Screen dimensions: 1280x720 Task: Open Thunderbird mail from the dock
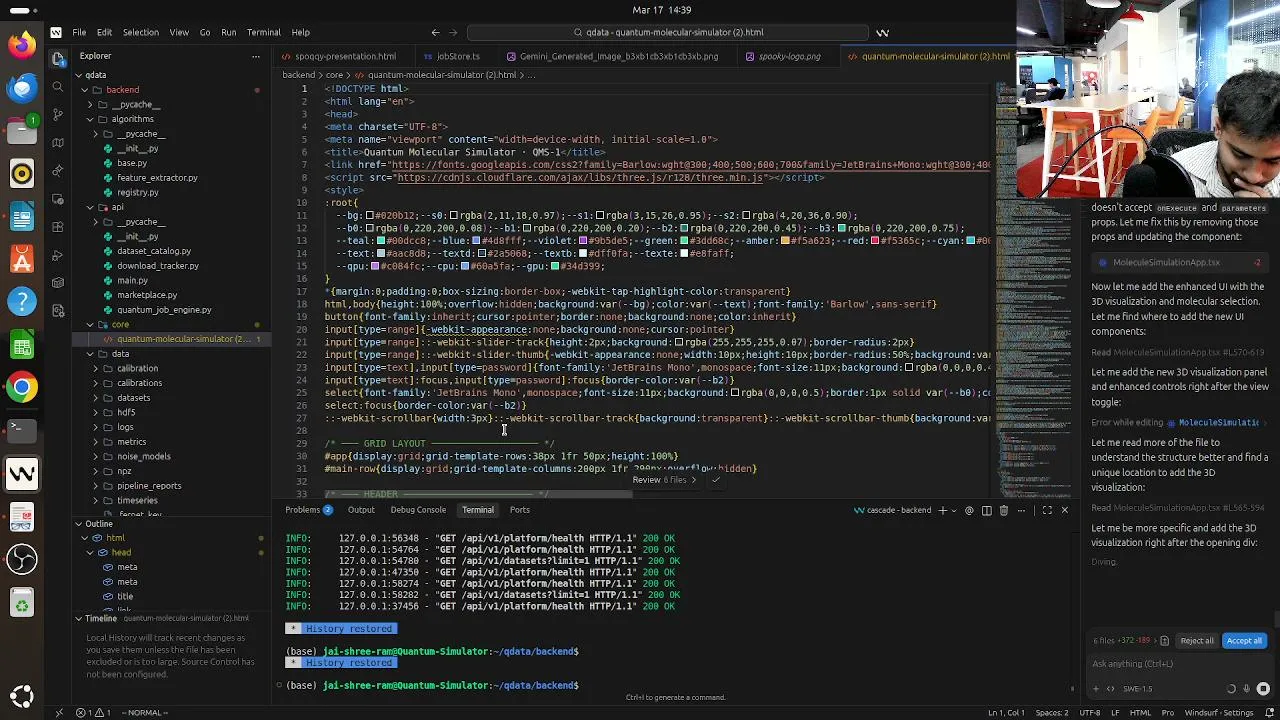tap(21, 88)
